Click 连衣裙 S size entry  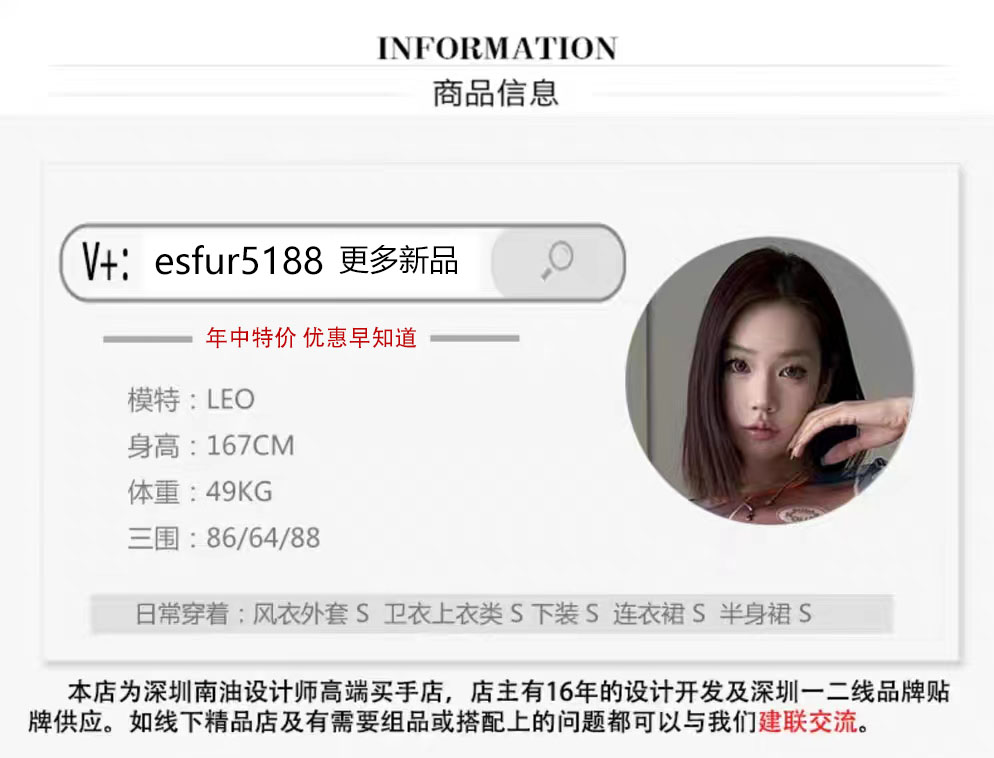(659, 613)
